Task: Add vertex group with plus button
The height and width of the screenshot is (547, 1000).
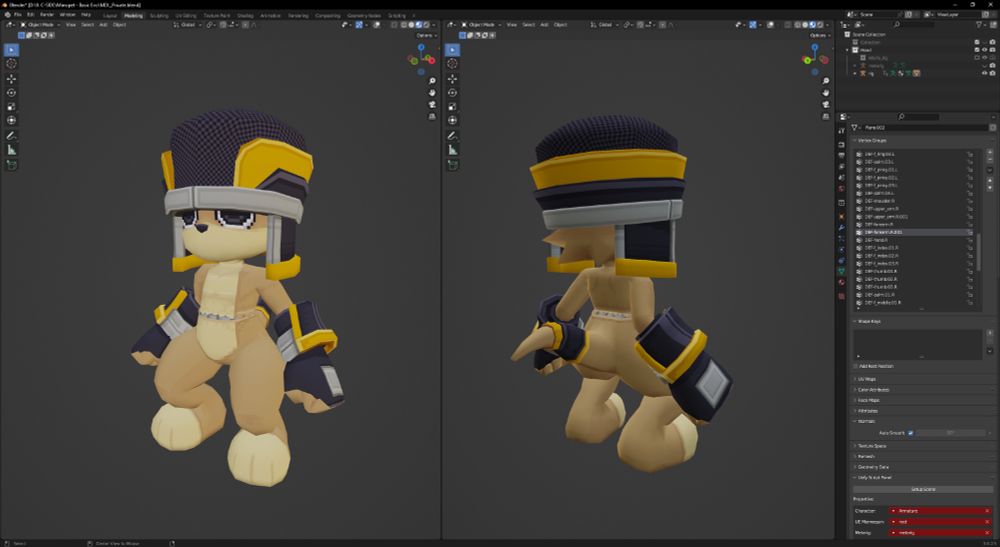Action: pos(990,153)
